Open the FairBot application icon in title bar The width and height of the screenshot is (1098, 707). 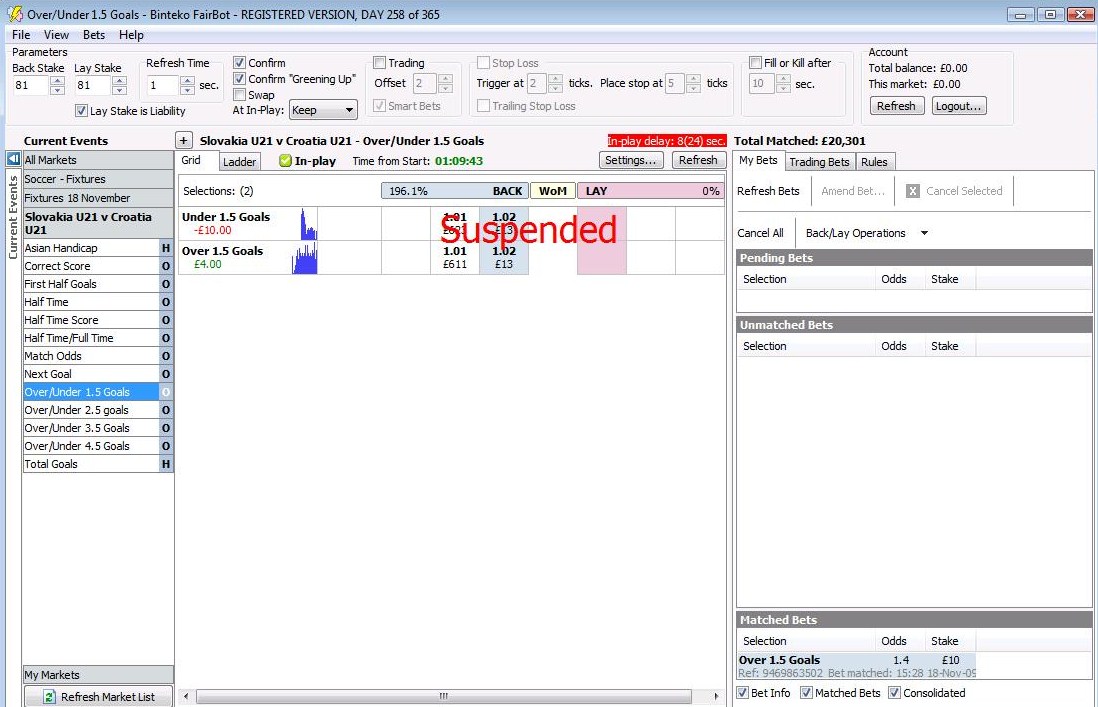pyautogui.click(x=15, y=14)
